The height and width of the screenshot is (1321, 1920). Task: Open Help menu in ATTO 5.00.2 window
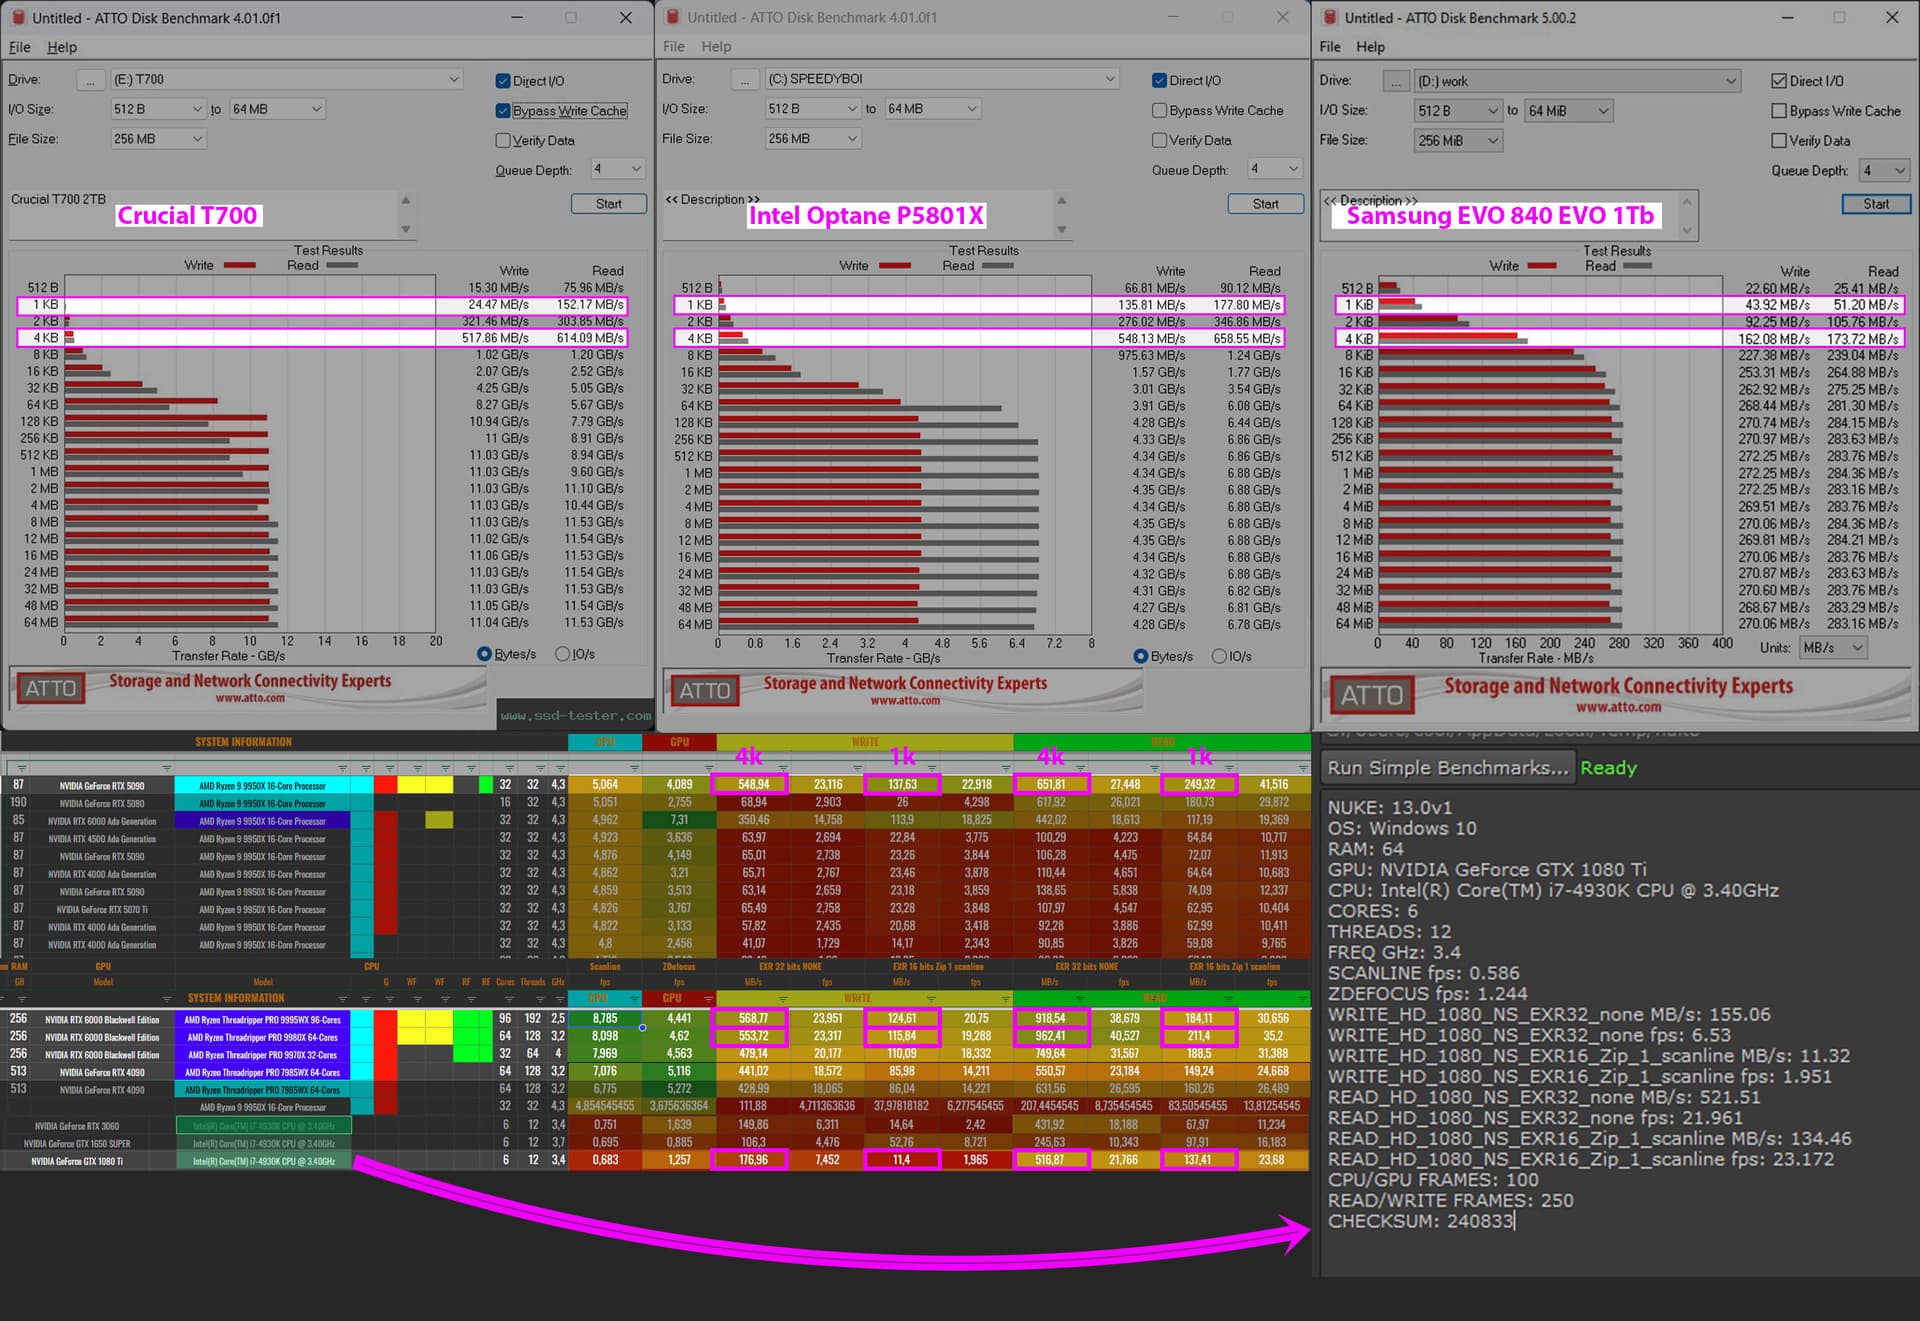(1370, 47)
